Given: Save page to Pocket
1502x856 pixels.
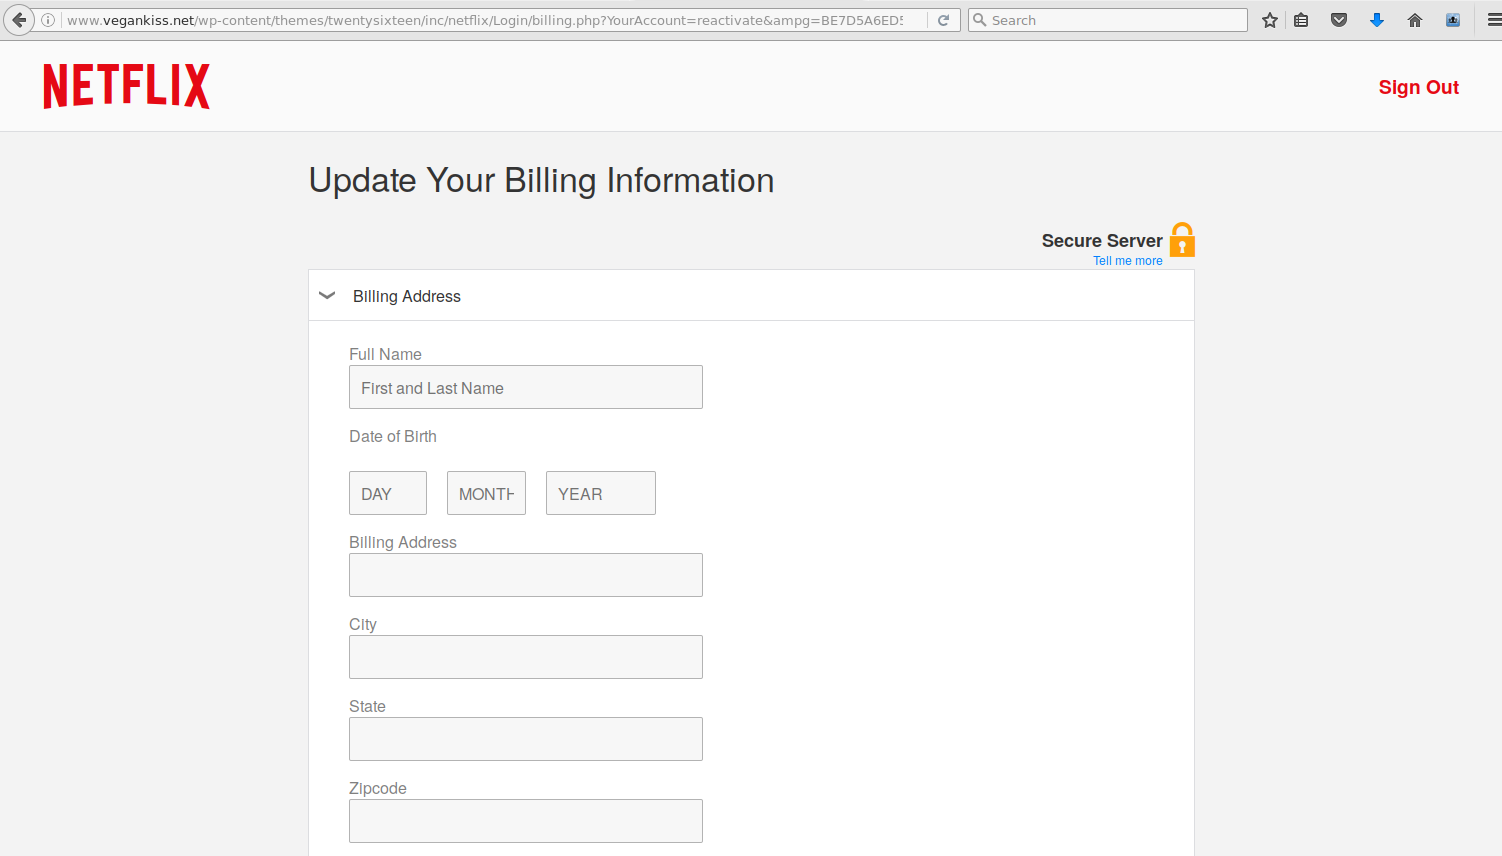Looking at the screenshot, I should [1339, 19].
